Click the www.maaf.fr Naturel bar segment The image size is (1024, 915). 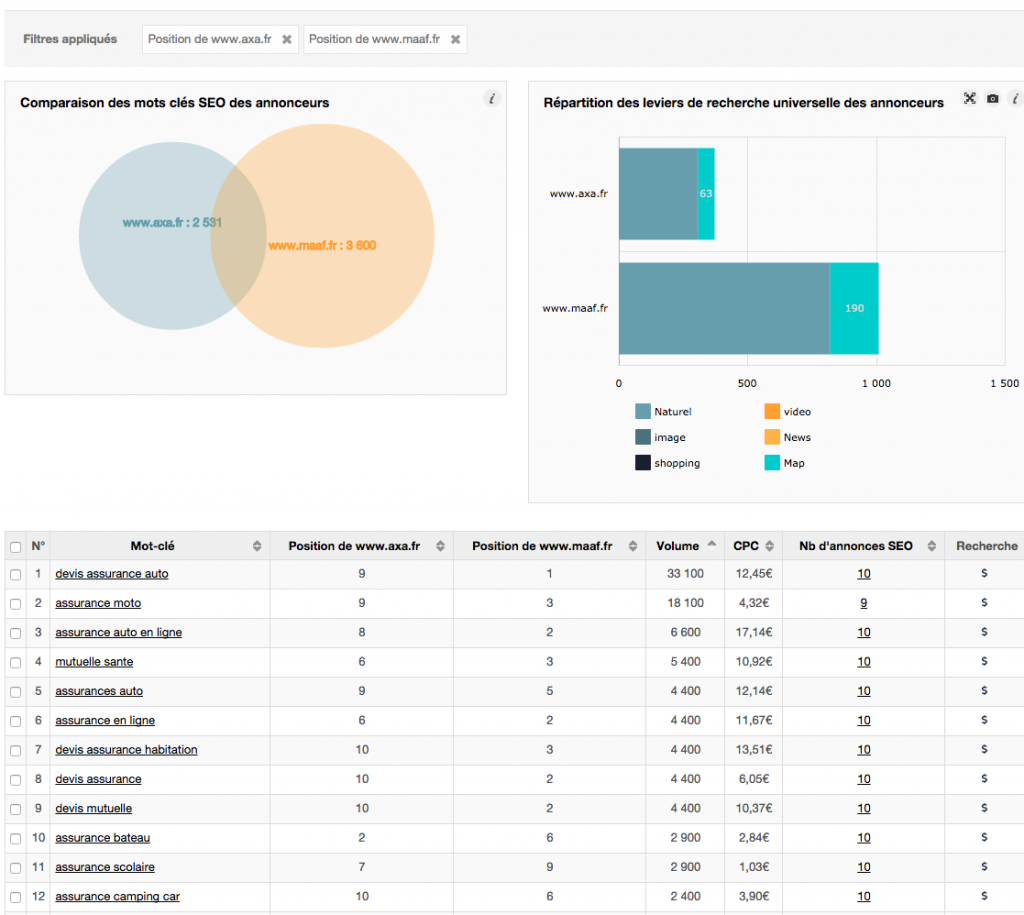pyautogui.click(x=724, y=308)
